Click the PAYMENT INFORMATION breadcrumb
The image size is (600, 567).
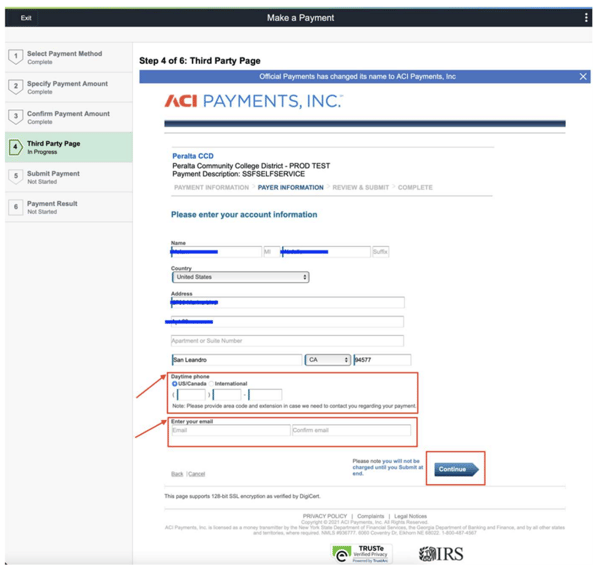(x=211, y=187)
